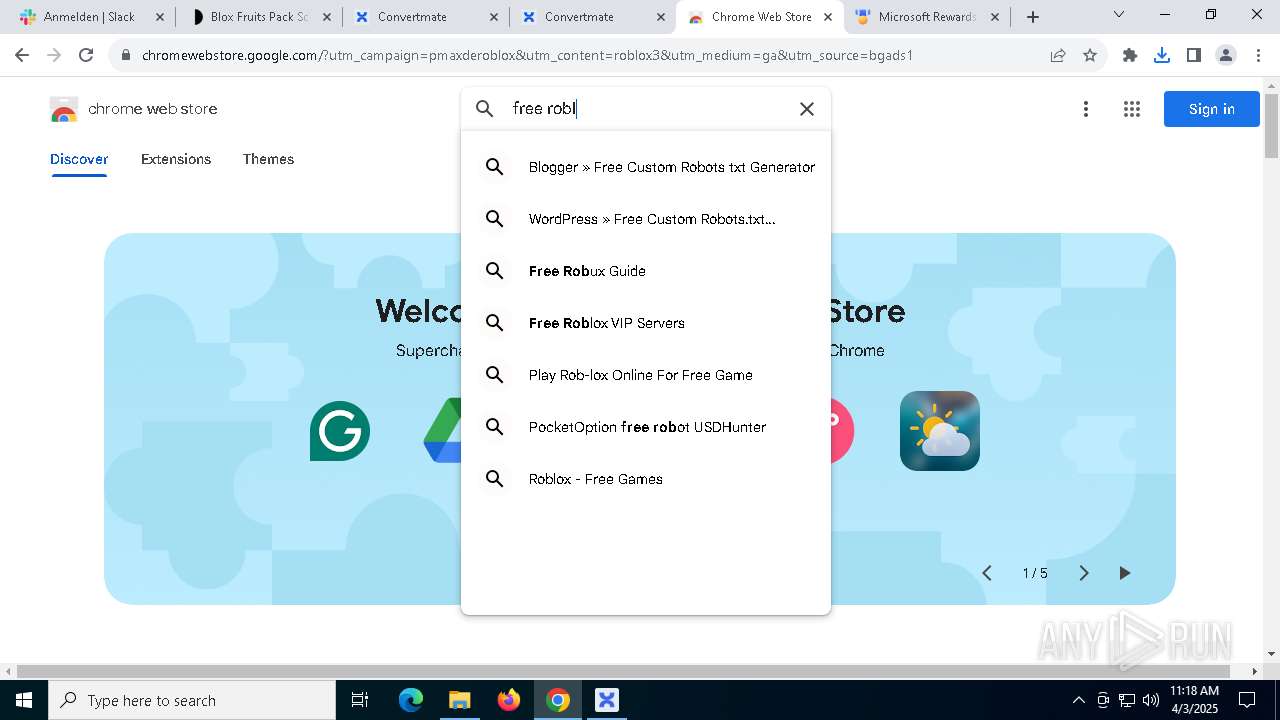Open the Convertmate app on the taskbar

tap(607, 700)
